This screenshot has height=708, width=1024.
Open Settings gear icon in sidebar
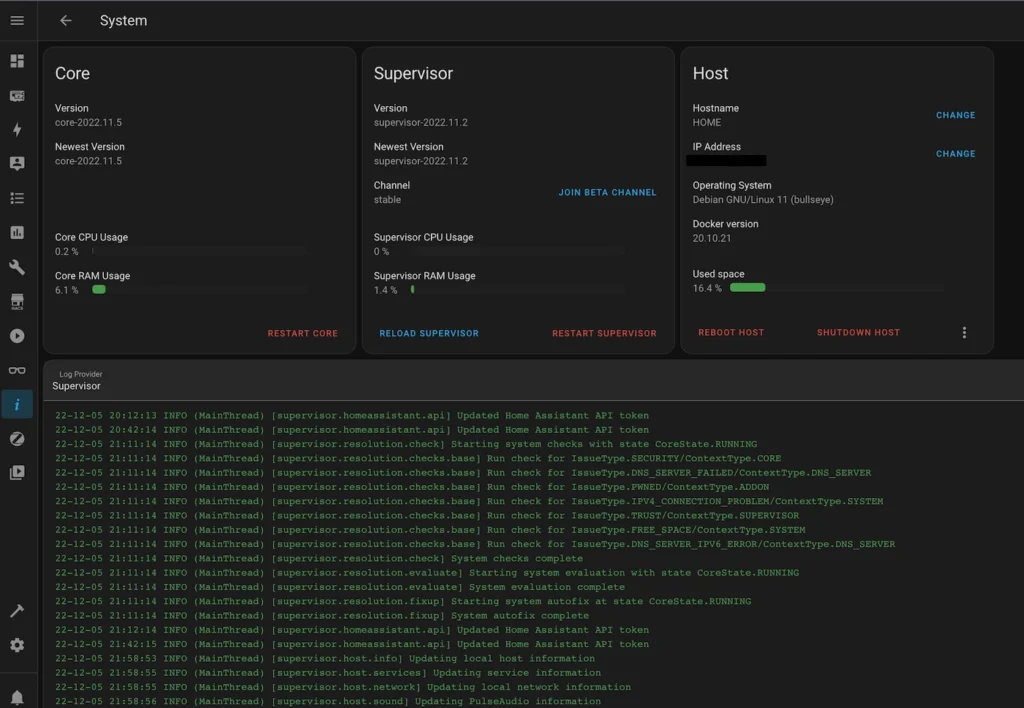point(17,646)
